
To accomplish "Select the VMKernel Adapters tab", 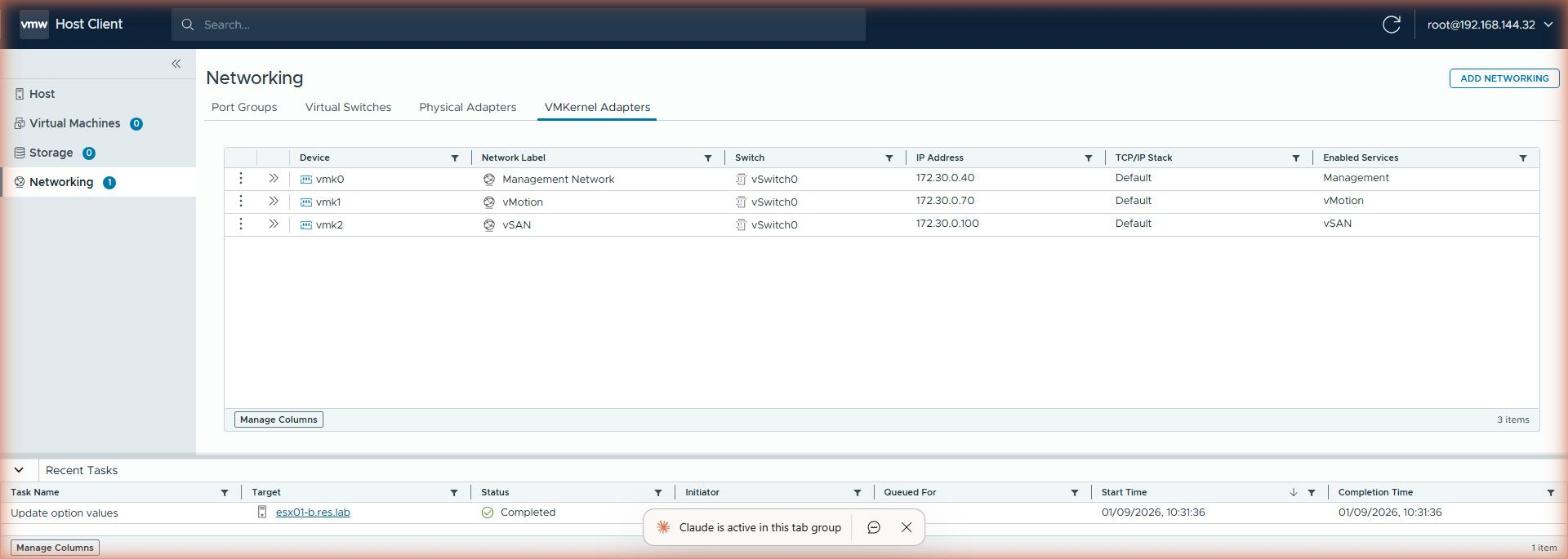I will click(597, 107).
